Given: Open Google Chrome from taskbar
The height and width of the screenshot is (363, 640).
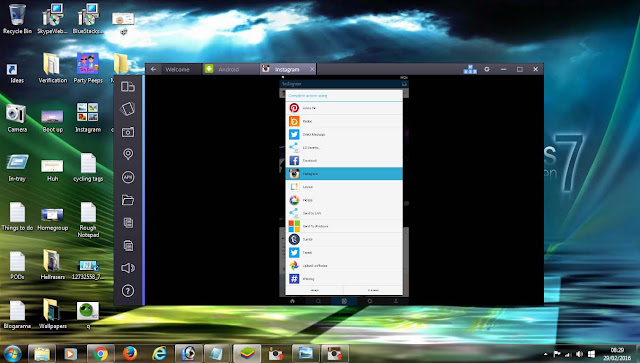Looking at the screenshot, I should (x=100, y=354).
